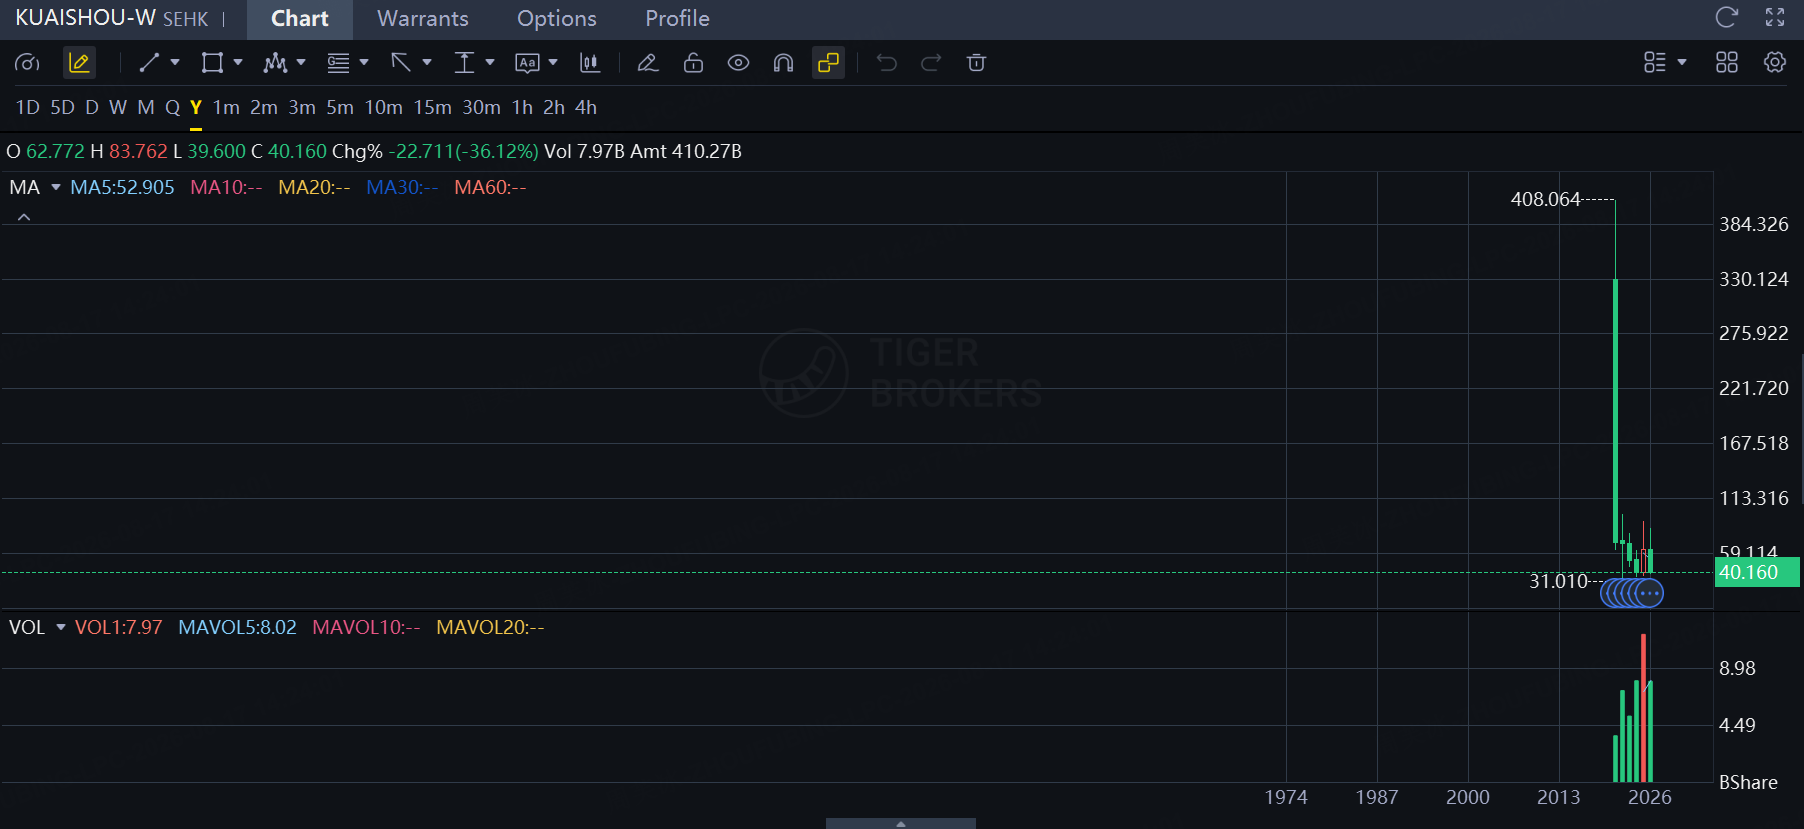Click the four-square grid layout icon
The height and width of the screenshot is (829, 1804).
pos(1727,63)
